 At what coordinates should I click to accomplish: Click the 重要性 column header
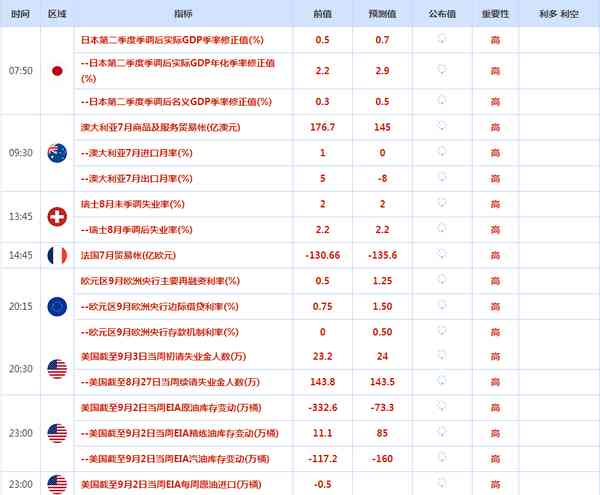click(x=496, y=14)
